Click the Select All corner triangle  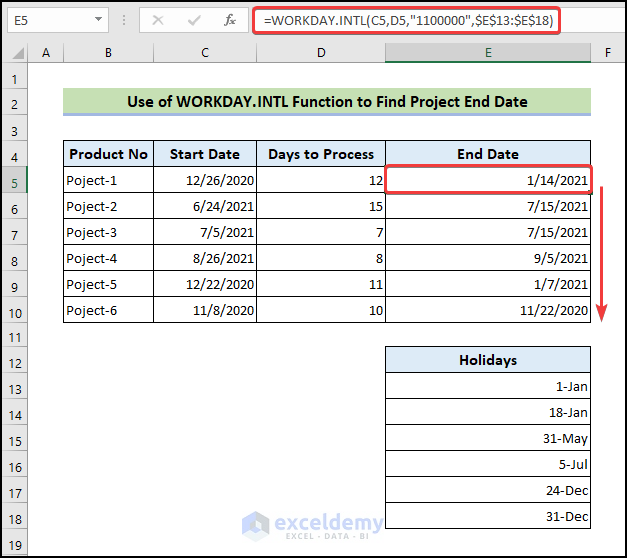(16, 53)
